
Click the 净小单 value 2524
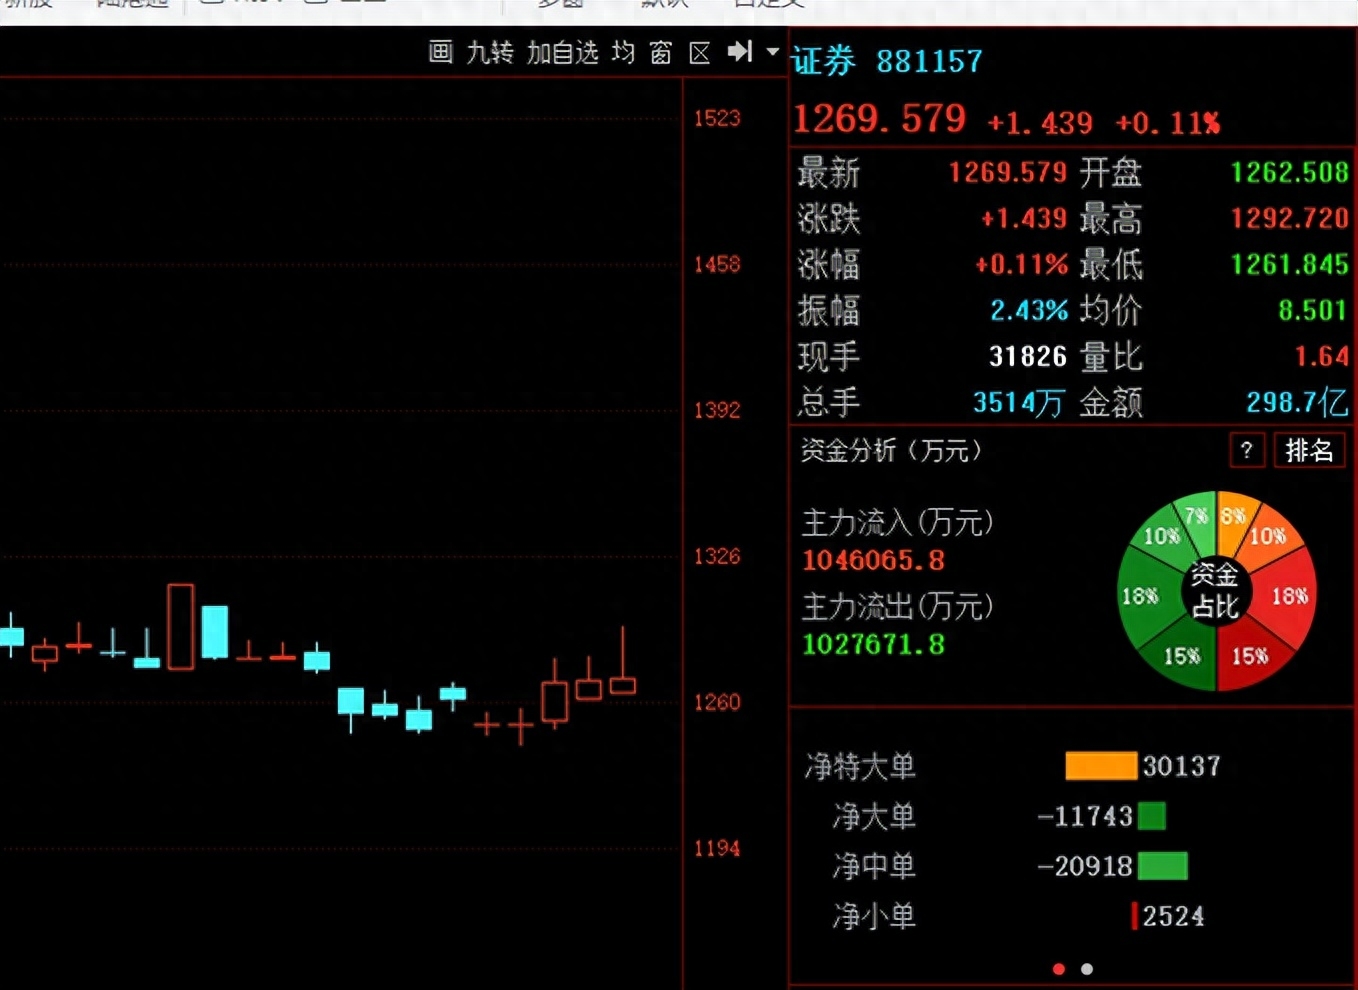(1173, 916)
